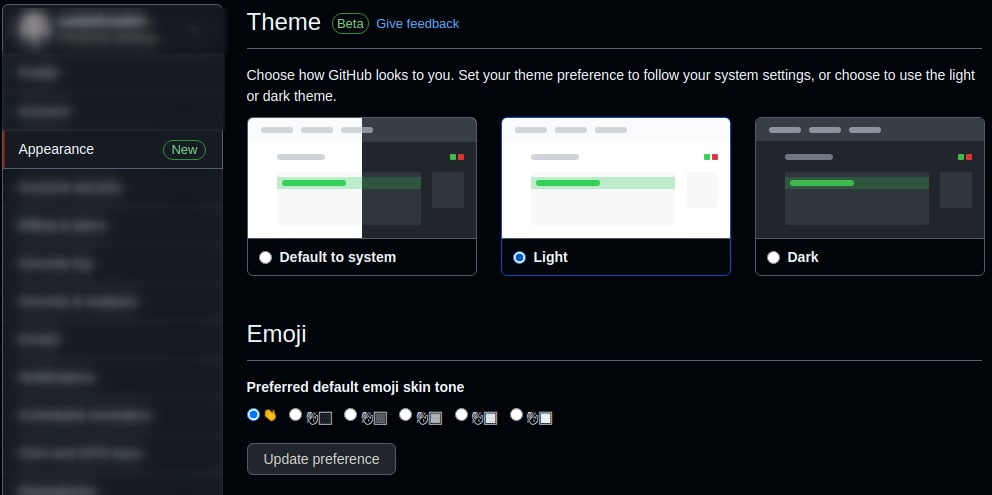The height and width of the screenshot is (495, 992).
Task: Choose the third emoji skin tone radio
Action: coord(350,415)
